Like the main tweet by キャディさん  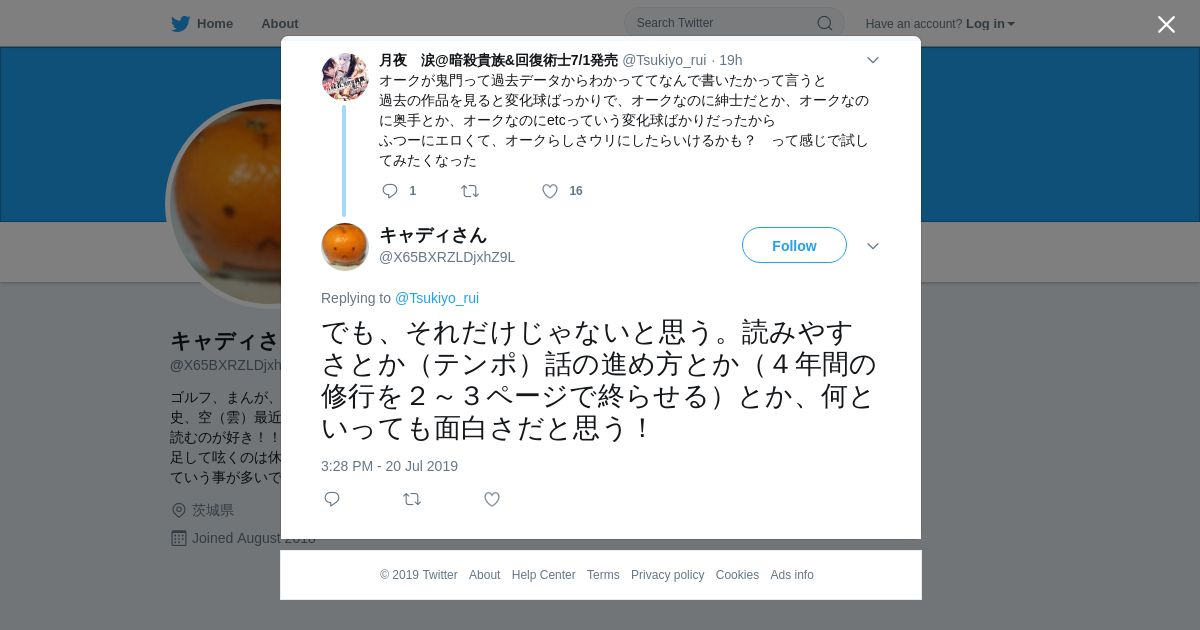(492, 499)
